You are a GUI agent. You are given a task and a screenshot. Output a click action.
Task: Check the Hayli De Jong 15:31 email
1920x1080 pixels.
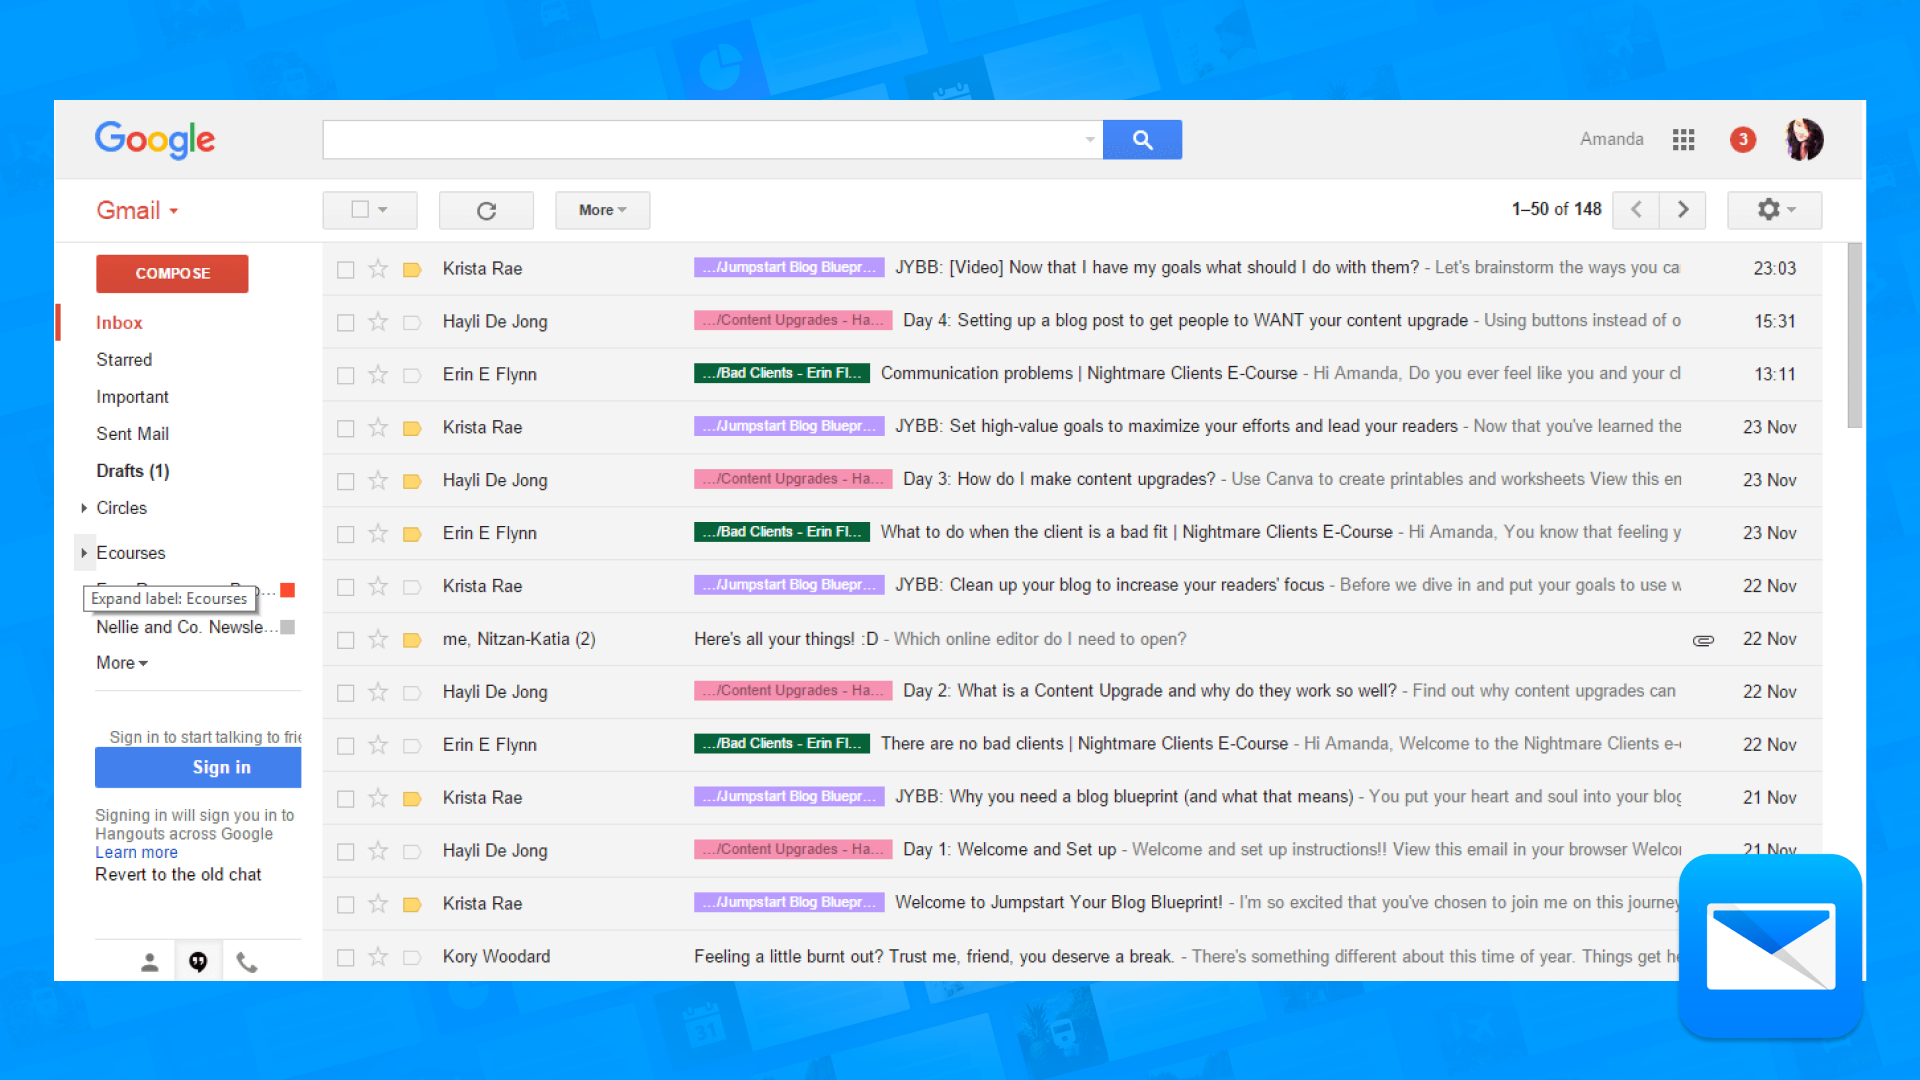[x=346, y=323]
